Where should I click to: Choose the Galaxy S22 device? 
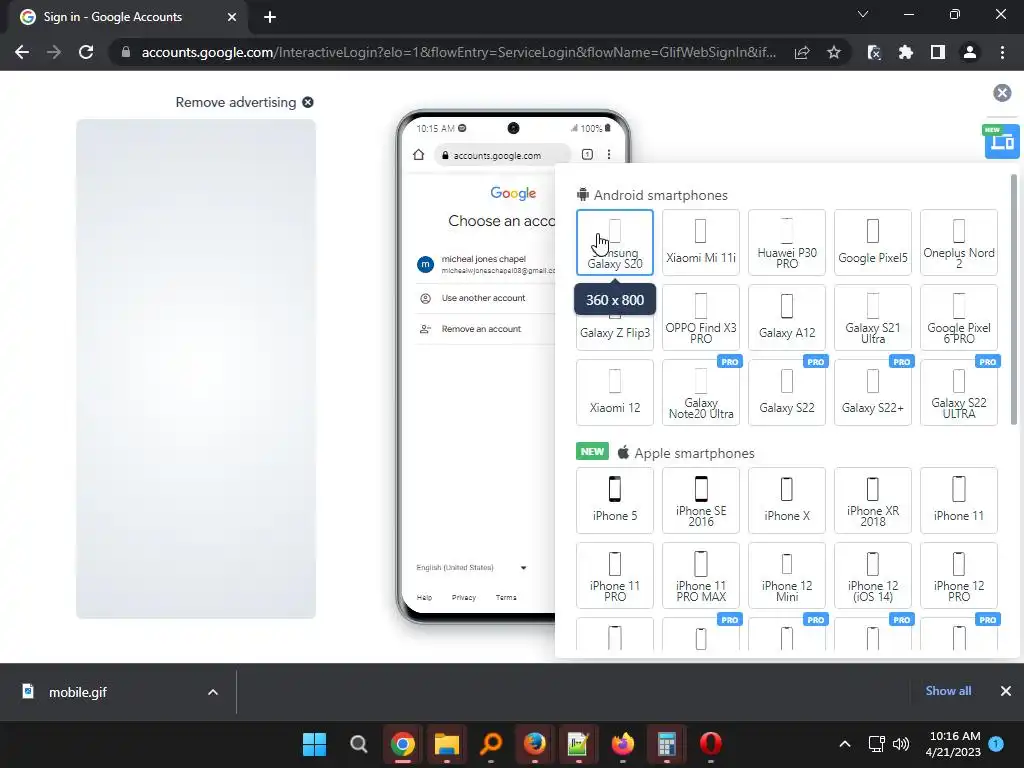[787, 392]
